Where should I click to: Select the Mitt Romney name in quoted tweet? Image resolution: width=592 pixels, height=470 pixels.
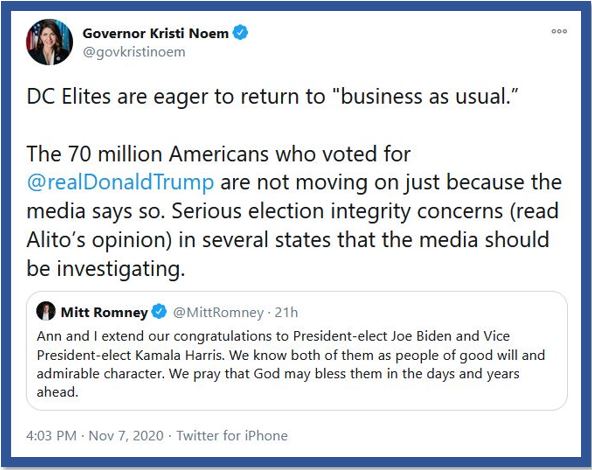(x=104, y=313)
